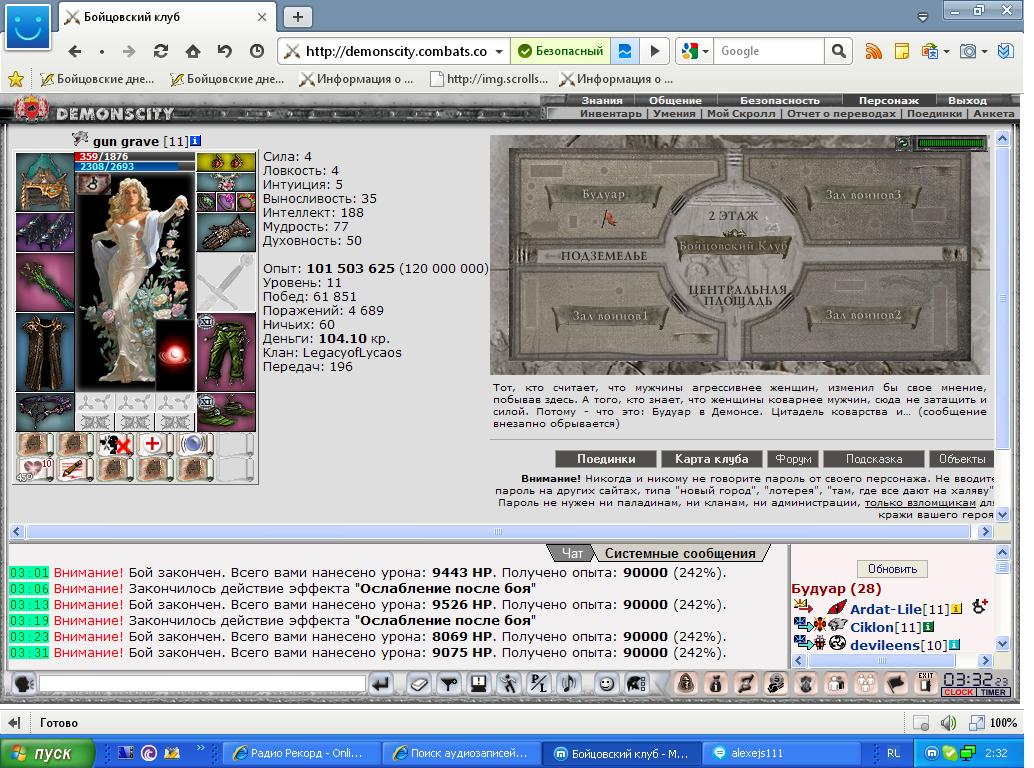Image resolution: width=1034 pixels, height=768 pixels.
Task: Click the money bag icon in bottom bar
Action: (x=715, y=684)
